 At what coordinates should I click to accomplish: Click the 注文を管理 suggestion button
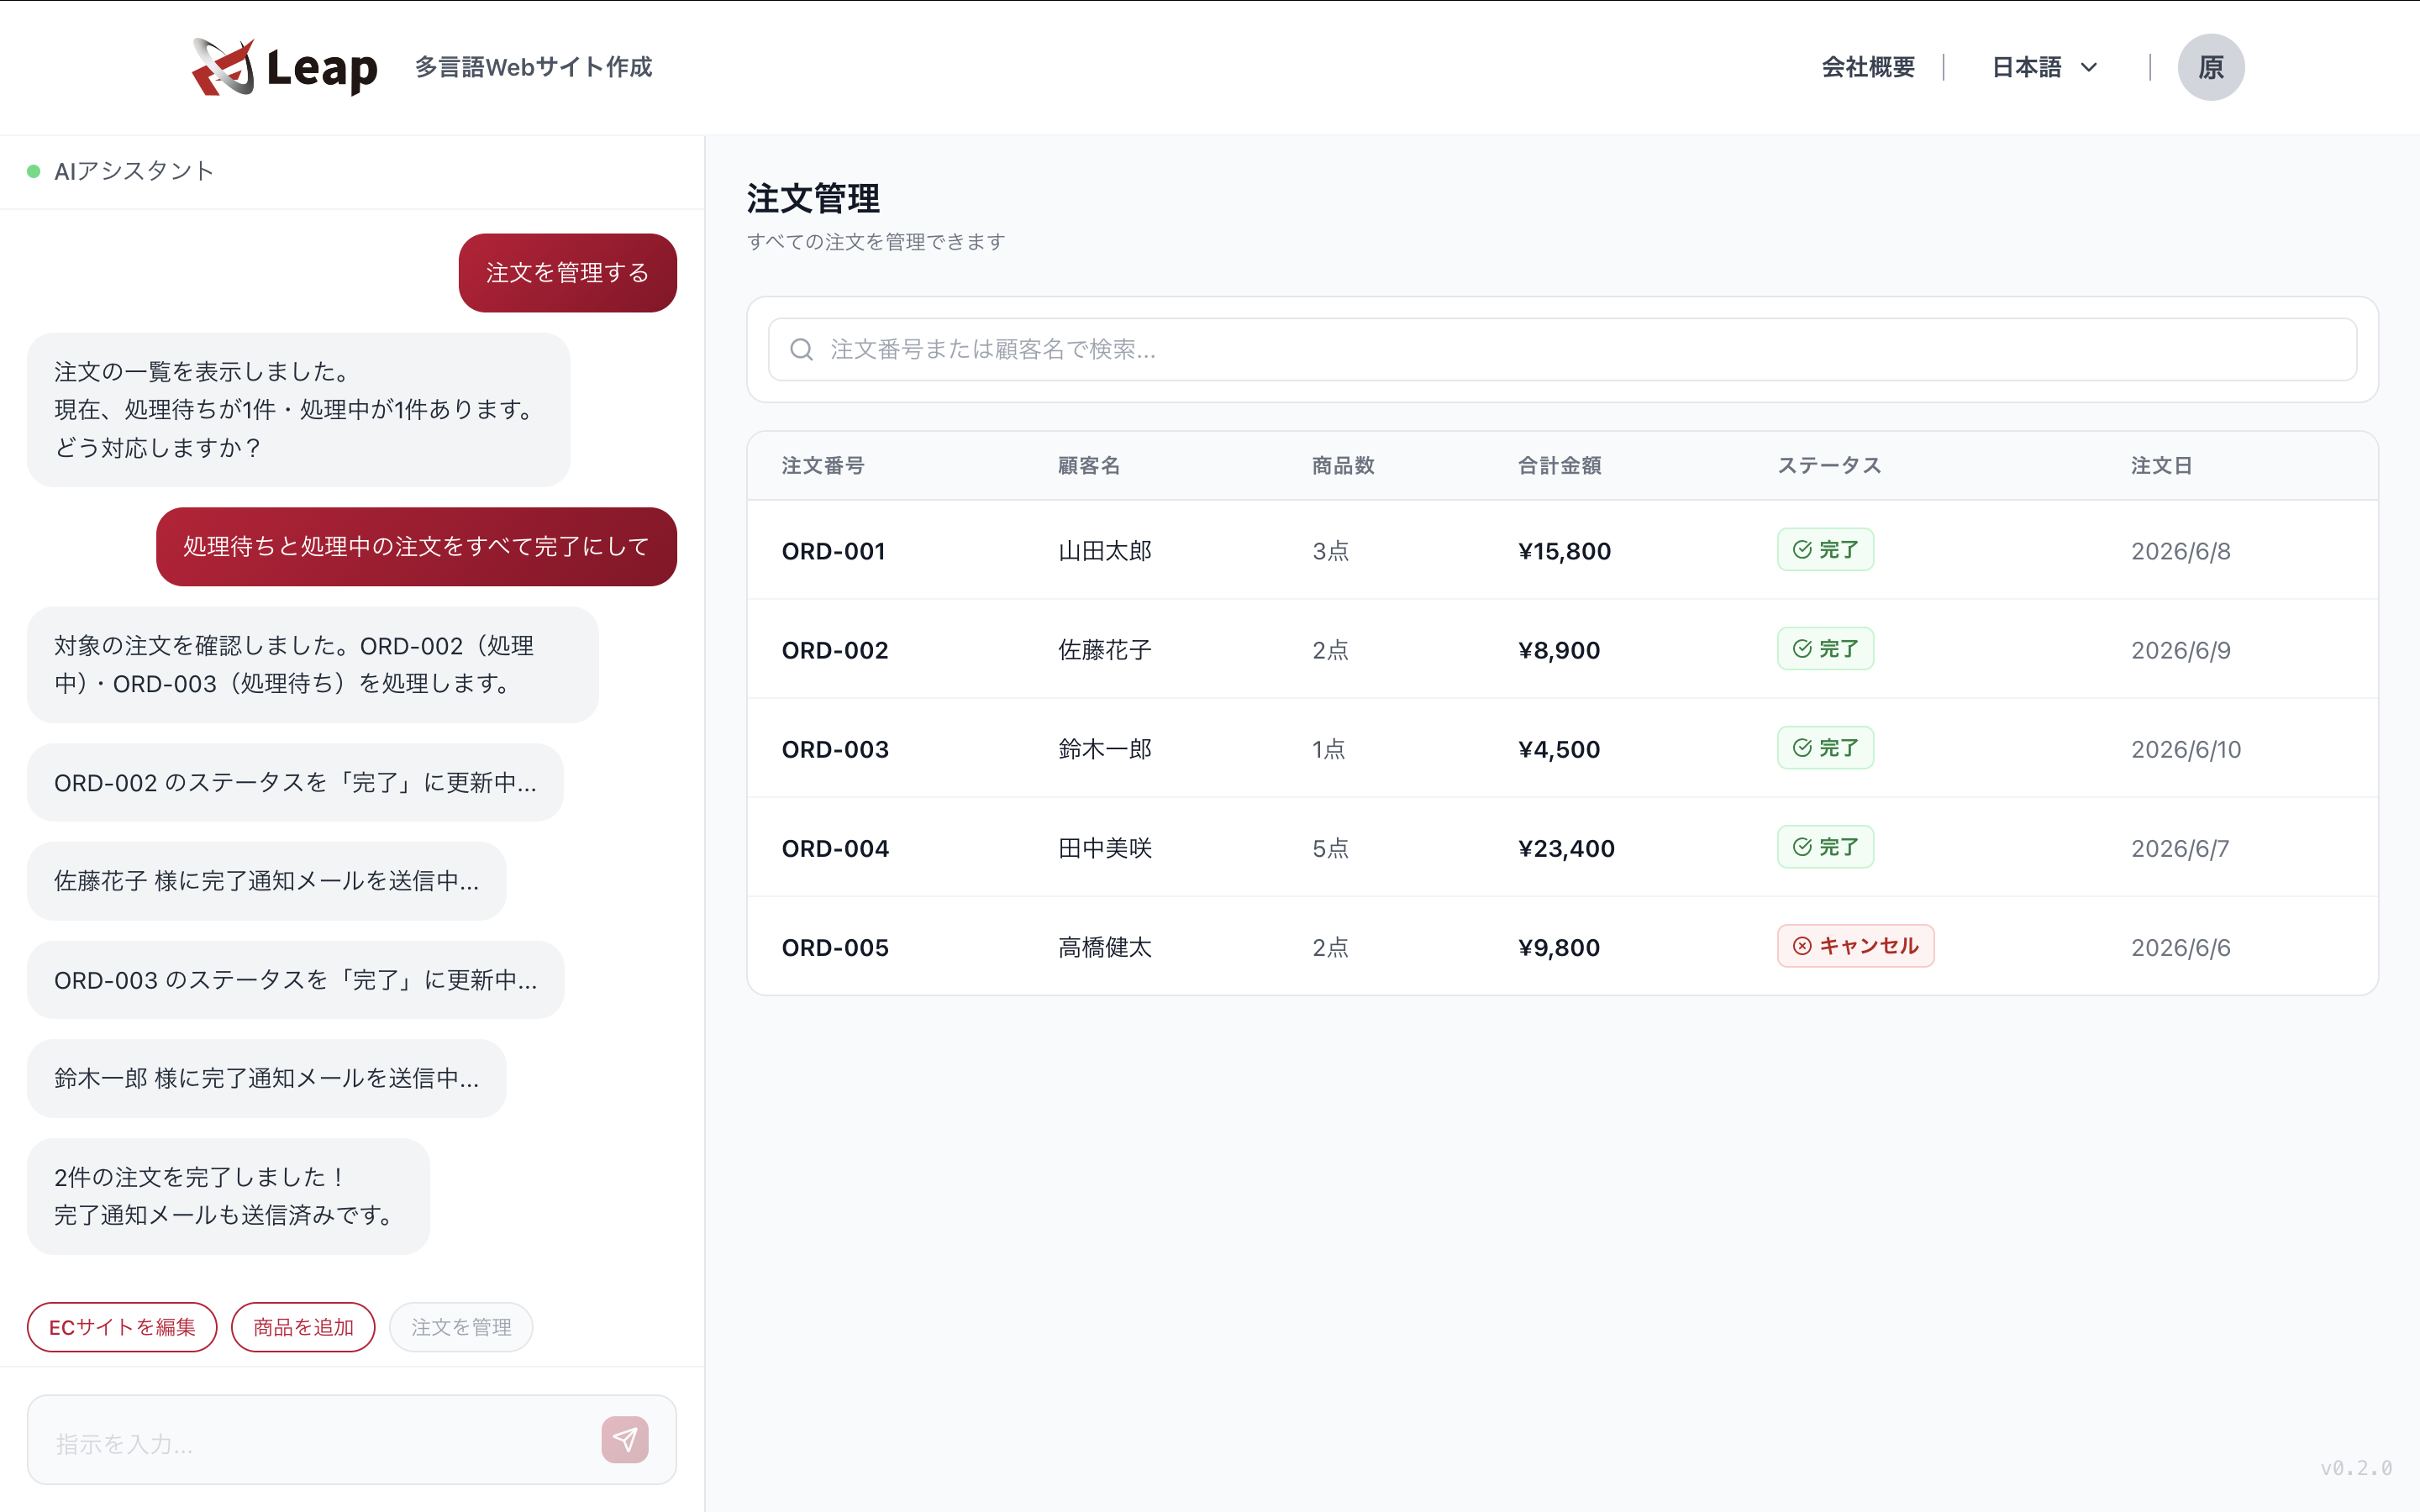[461, 1327]
